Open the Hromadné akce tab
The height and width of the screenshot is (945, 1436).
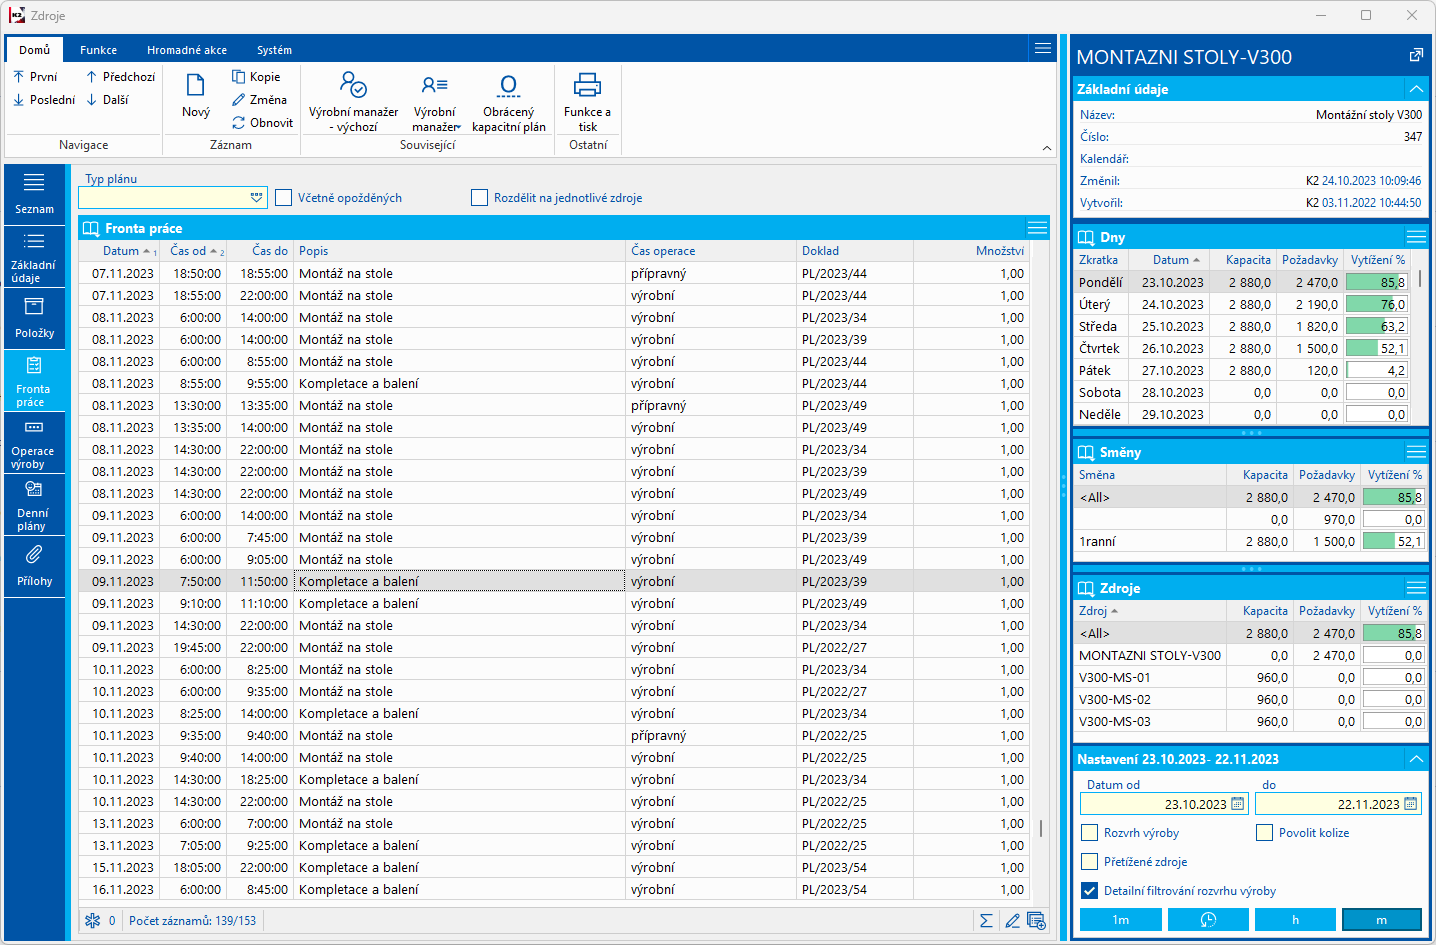point(186,50)
